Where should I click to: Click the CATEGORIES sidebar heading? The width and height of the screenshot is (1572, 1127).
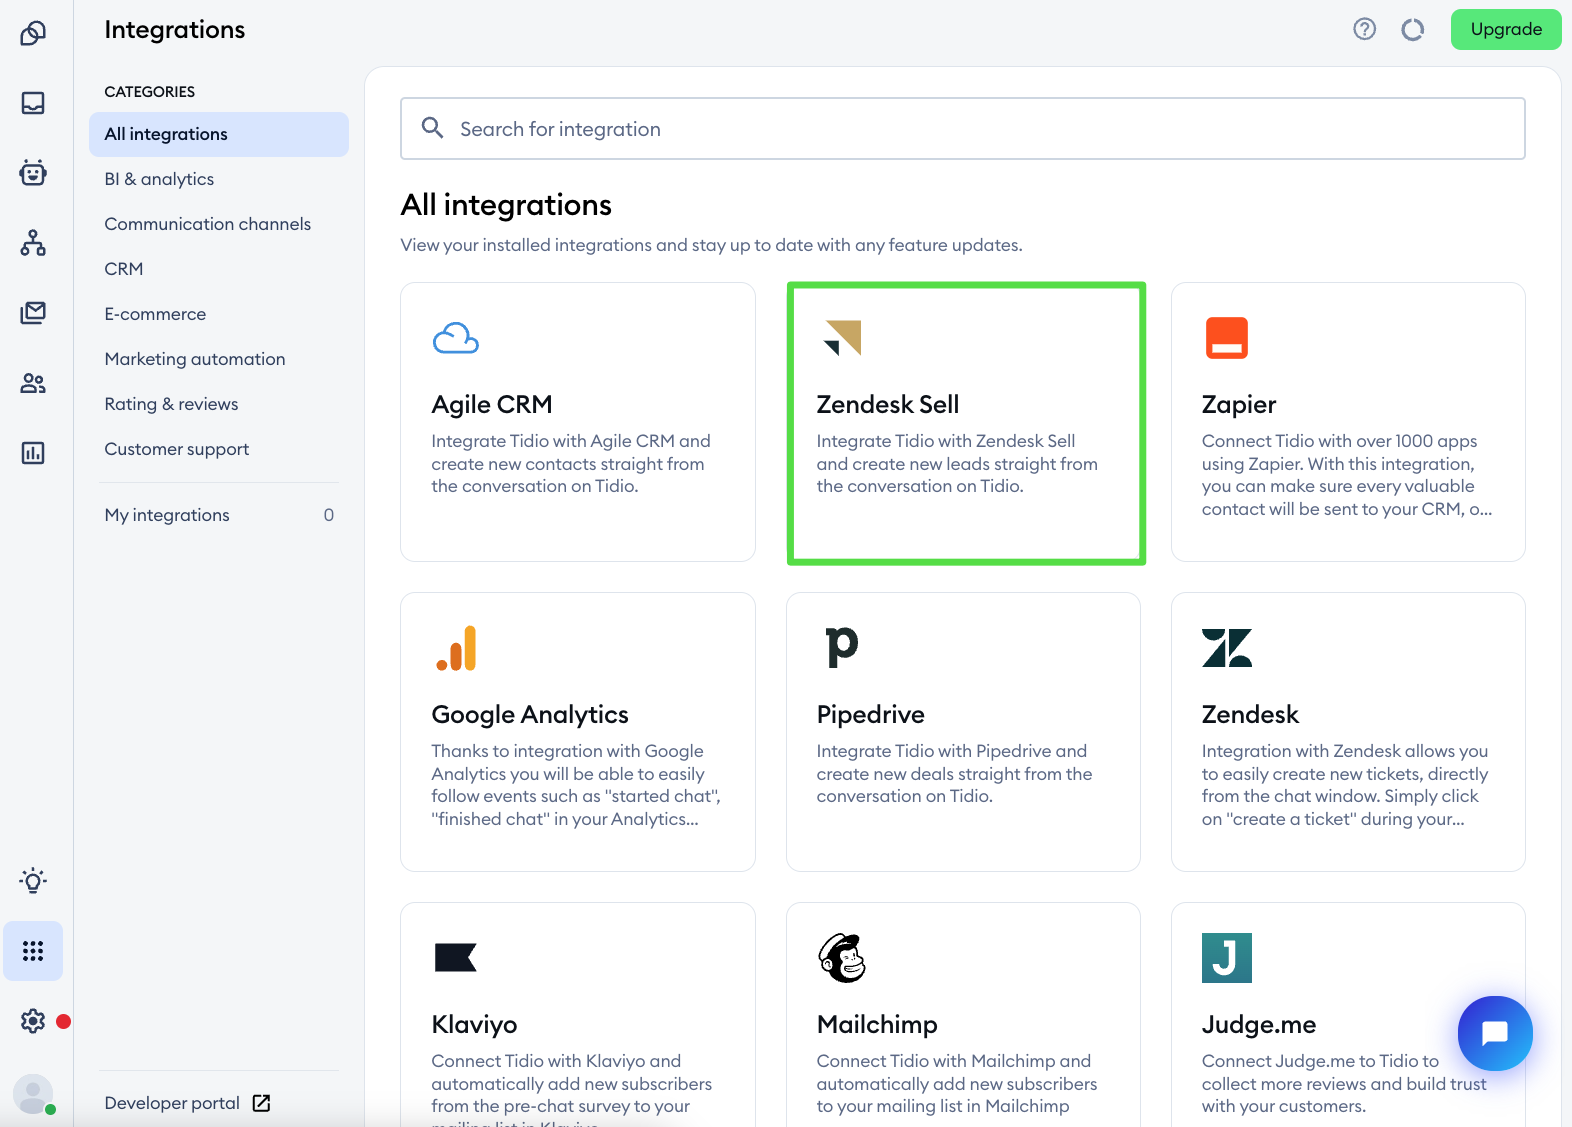pos(150,91)
